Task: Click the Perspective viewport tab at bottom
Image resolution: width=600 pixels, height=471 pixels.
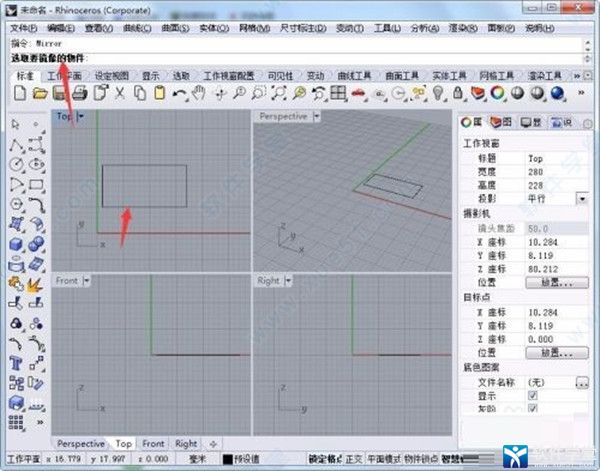Action: (x=81, y=443)
